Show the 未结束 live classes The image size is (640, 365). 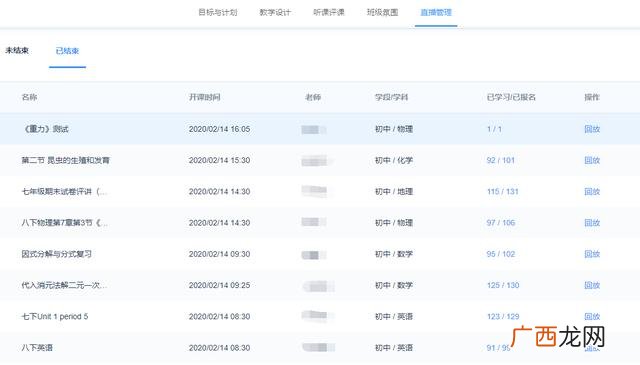(x=17, y=51)
